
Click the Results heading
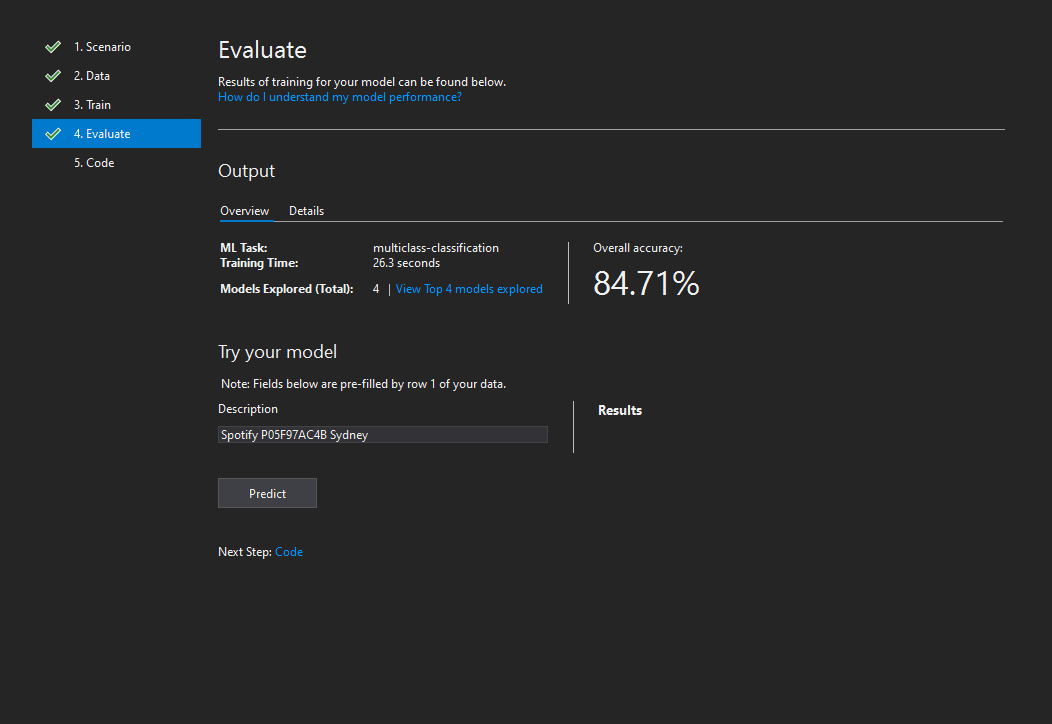[x=620, y=410]
